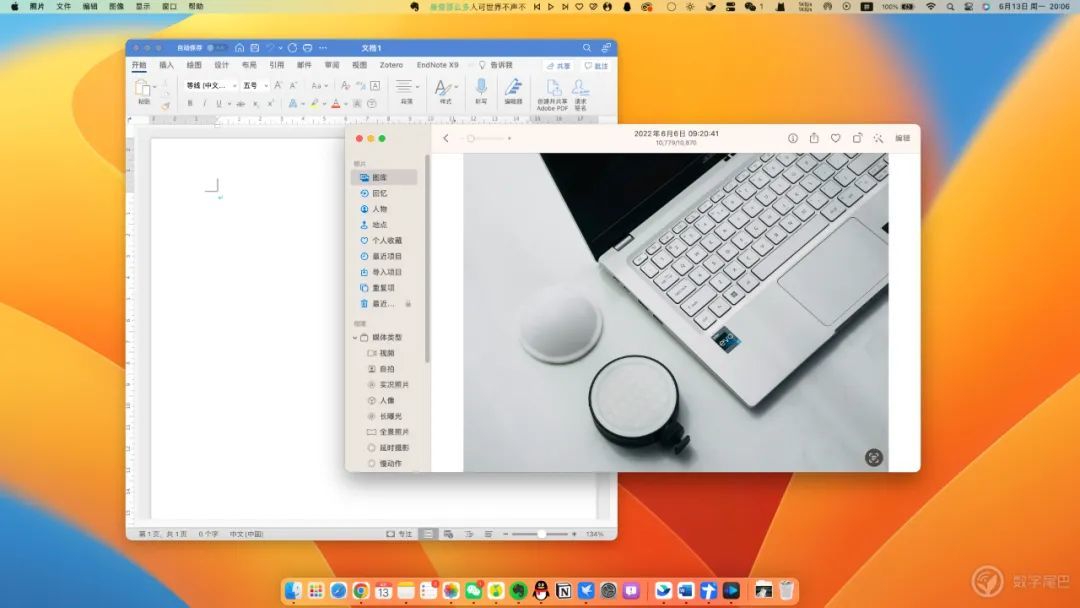
Task: Click the Word zoom slider in status bar
Action: point(541,534)
